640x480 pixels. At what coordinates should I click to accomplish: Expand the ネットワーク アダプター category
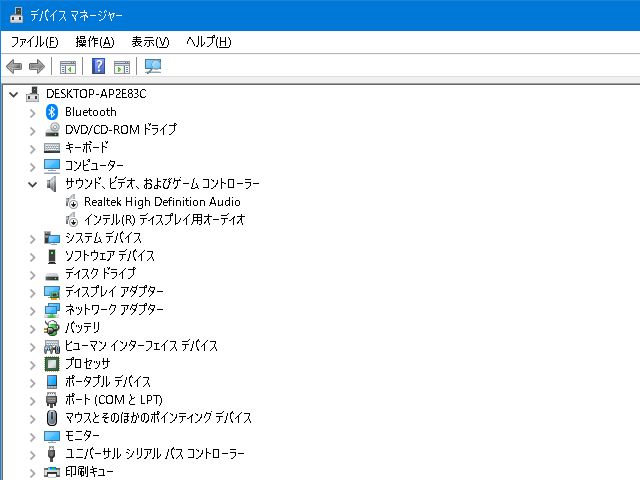(x=32, y=310)
